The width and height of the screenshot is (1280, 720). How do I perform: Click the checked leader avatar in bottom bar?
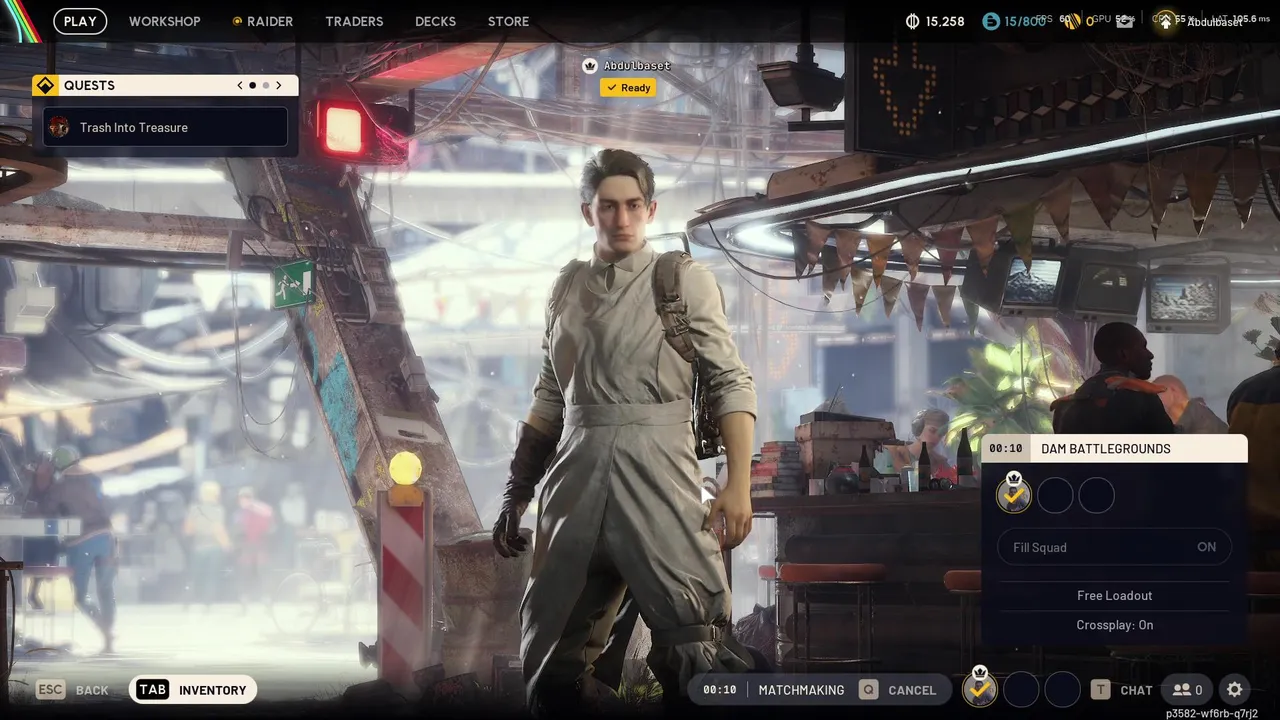pos(980,689)
